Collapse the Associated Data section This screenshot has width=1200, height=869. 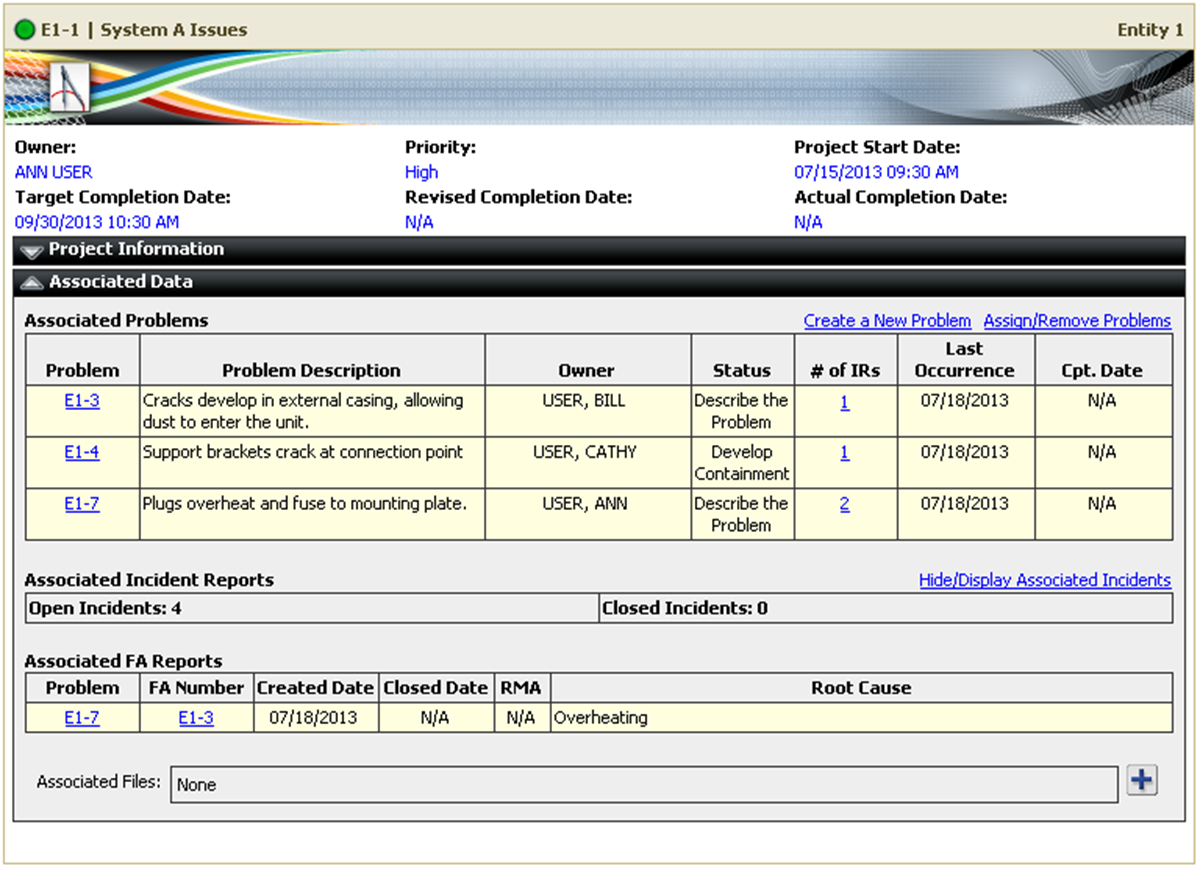coord(32,283)
